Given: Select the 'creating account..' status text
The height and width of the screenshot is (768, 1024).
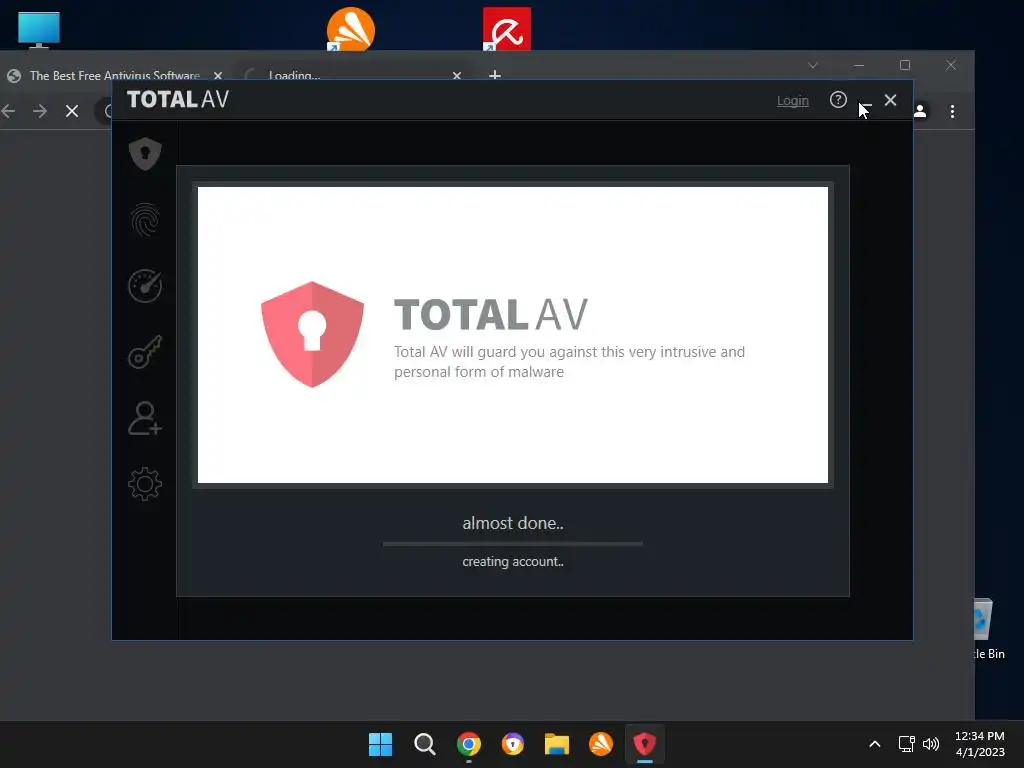Looking at the screenshot, I should click(513, 562).
